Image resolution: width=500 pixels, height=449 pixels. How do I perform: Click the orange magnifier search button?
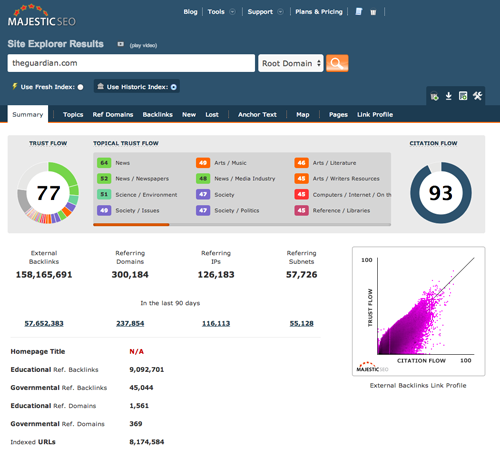pyautogui.click(x=337, y=63)
